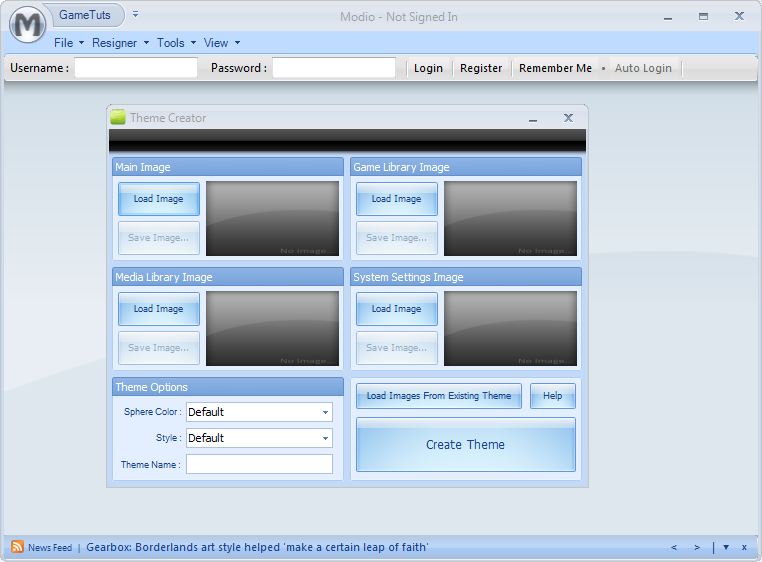Open the View menu
Image resolution: width=762 pixels, height=562 pixels.
coord(222,43)
